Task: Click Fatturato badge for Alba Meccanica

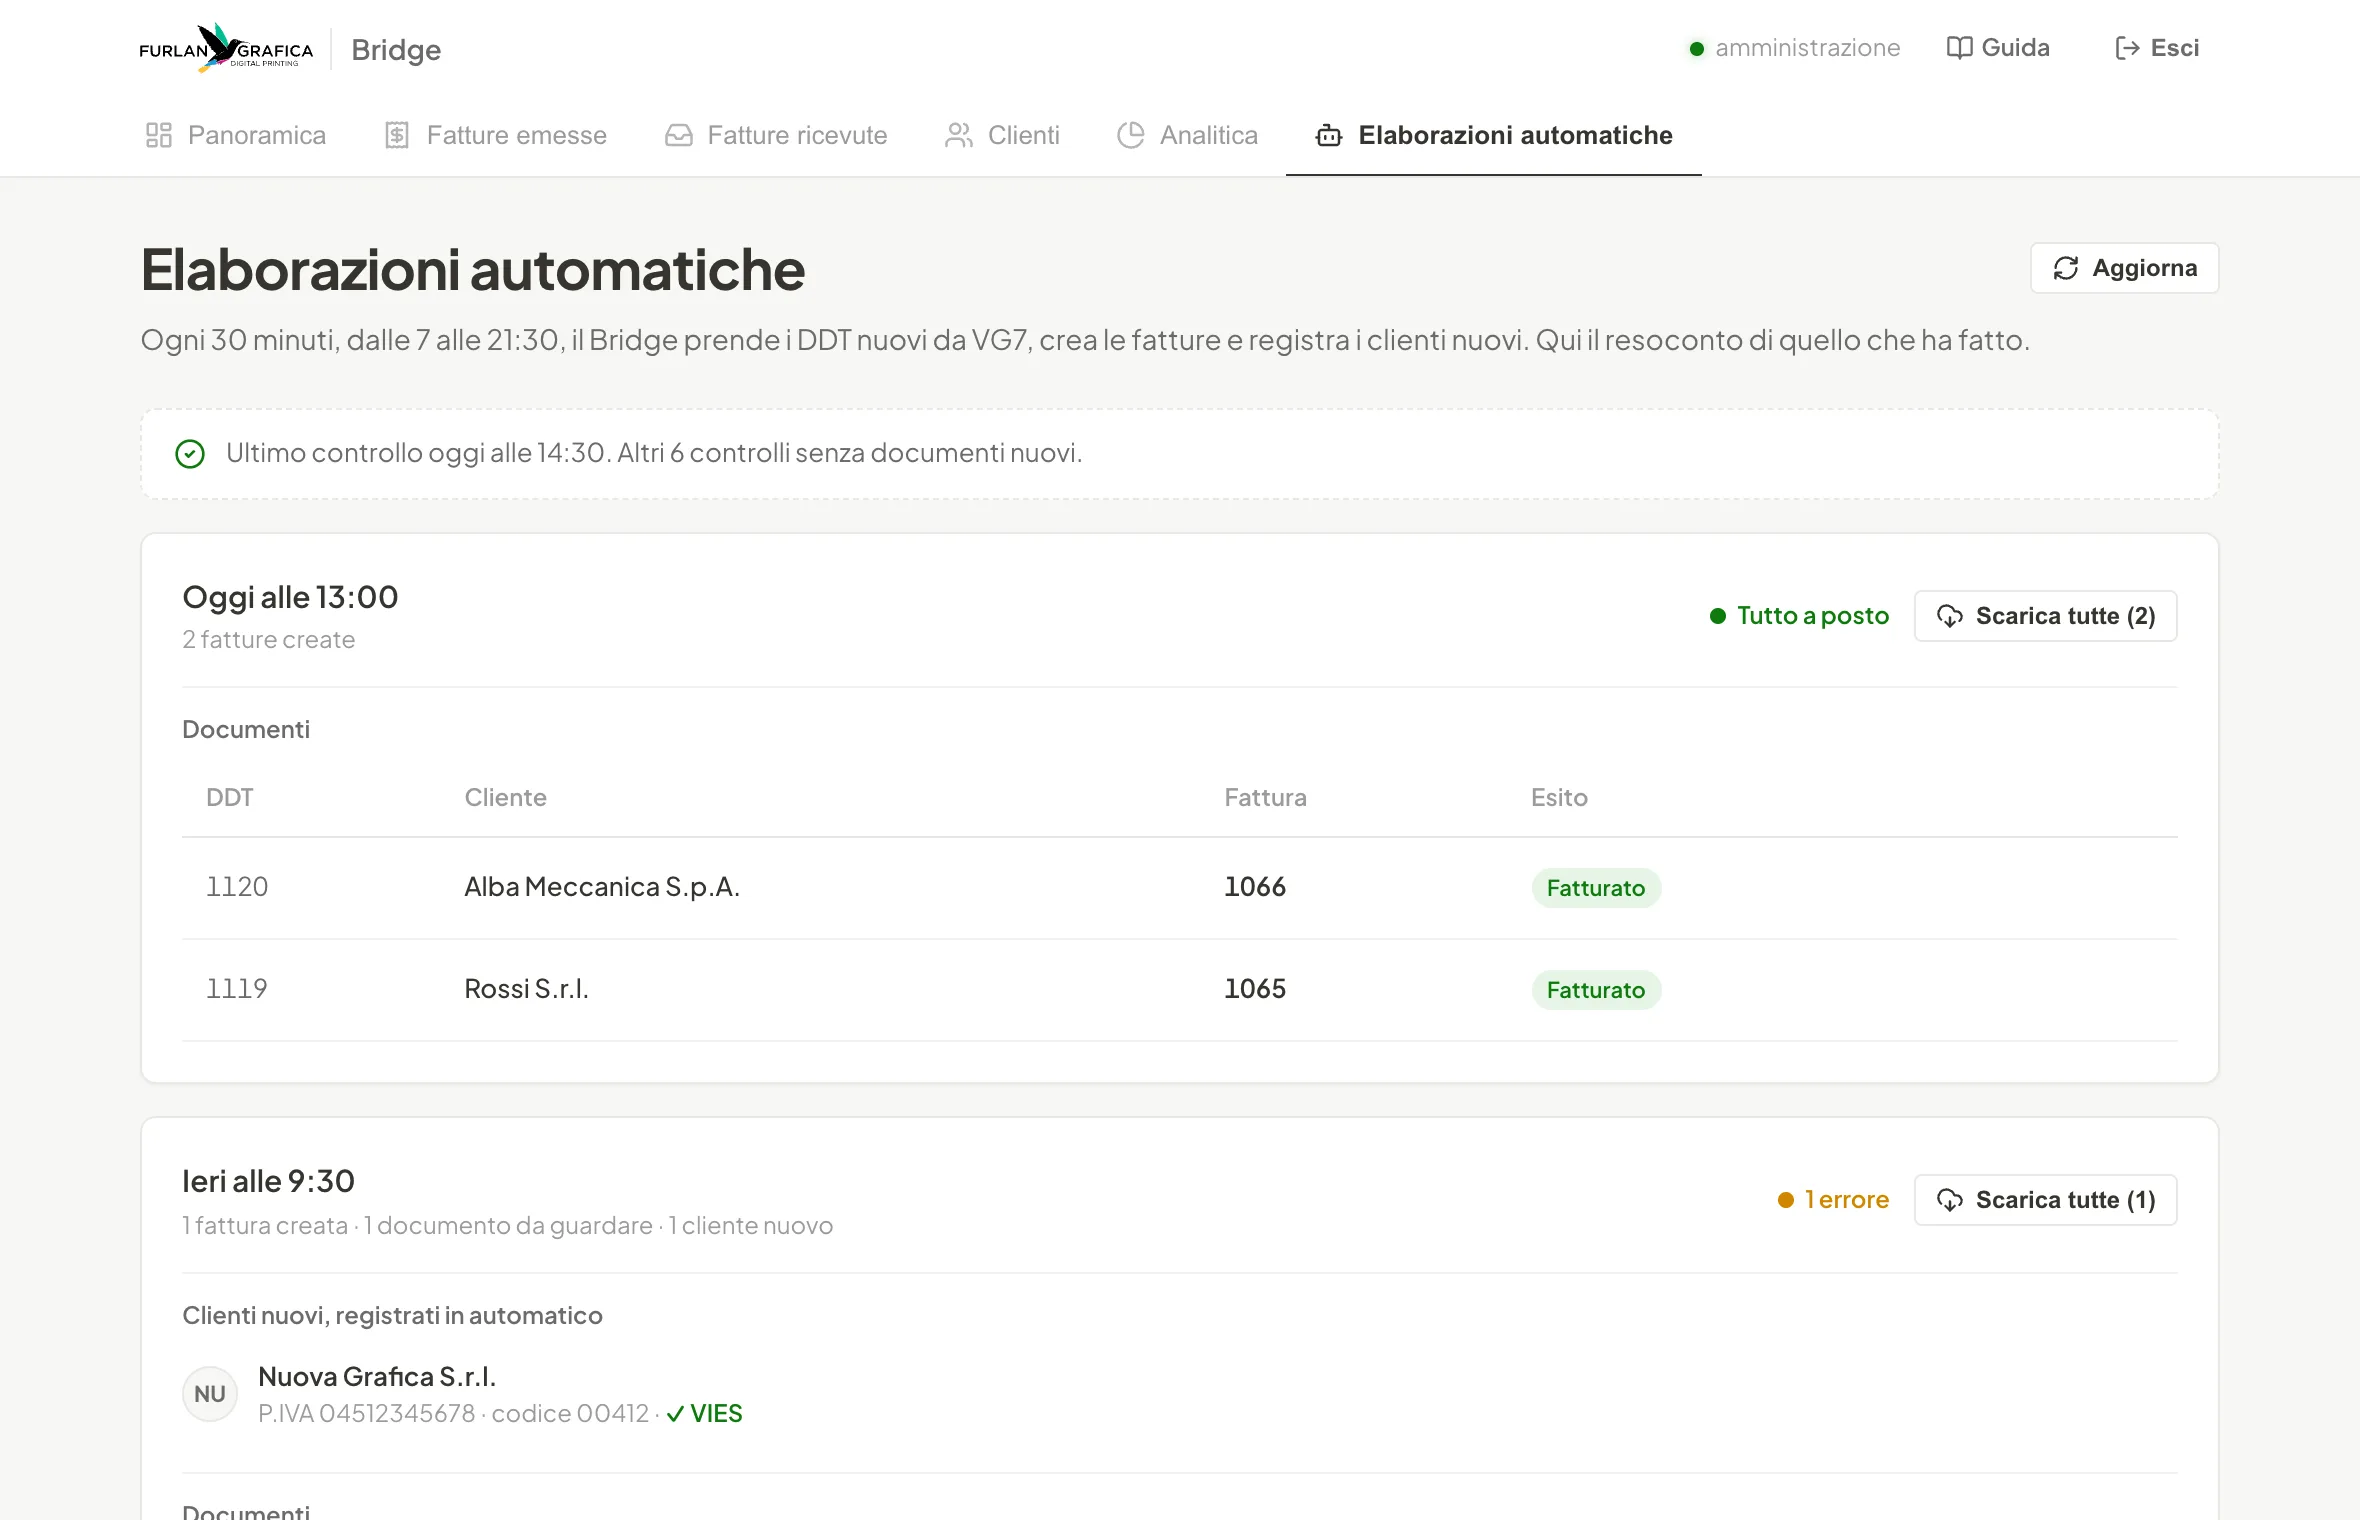Action: click(1596, 888)
